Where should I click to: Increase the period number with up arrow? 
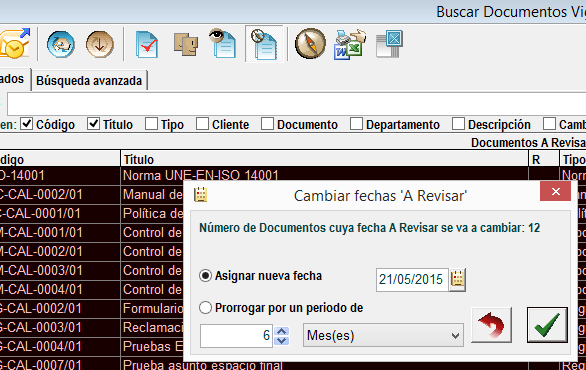point(281,331)
